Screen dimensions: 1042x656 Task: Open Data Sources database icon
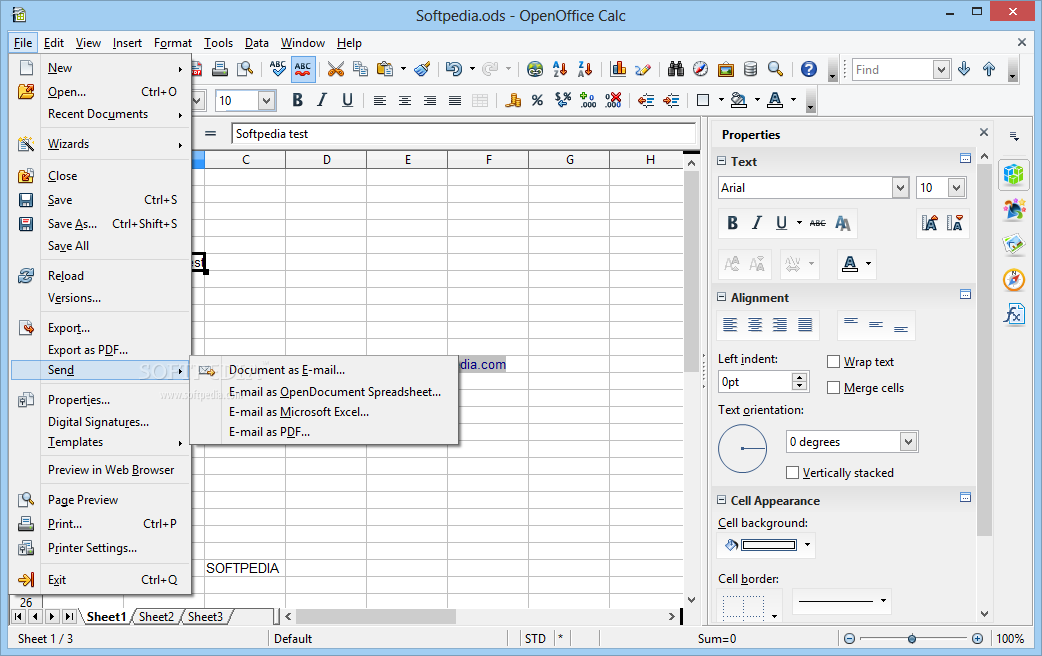pos(750,68)
